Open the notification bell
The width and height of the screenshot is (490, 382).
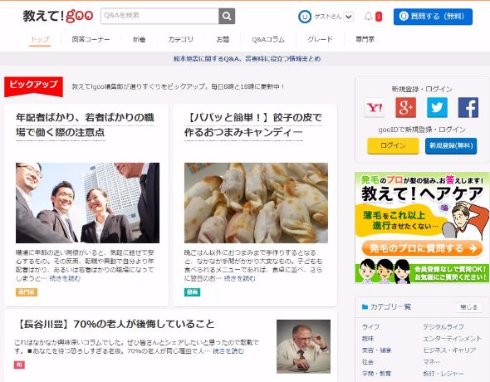(x=368, y=16)
